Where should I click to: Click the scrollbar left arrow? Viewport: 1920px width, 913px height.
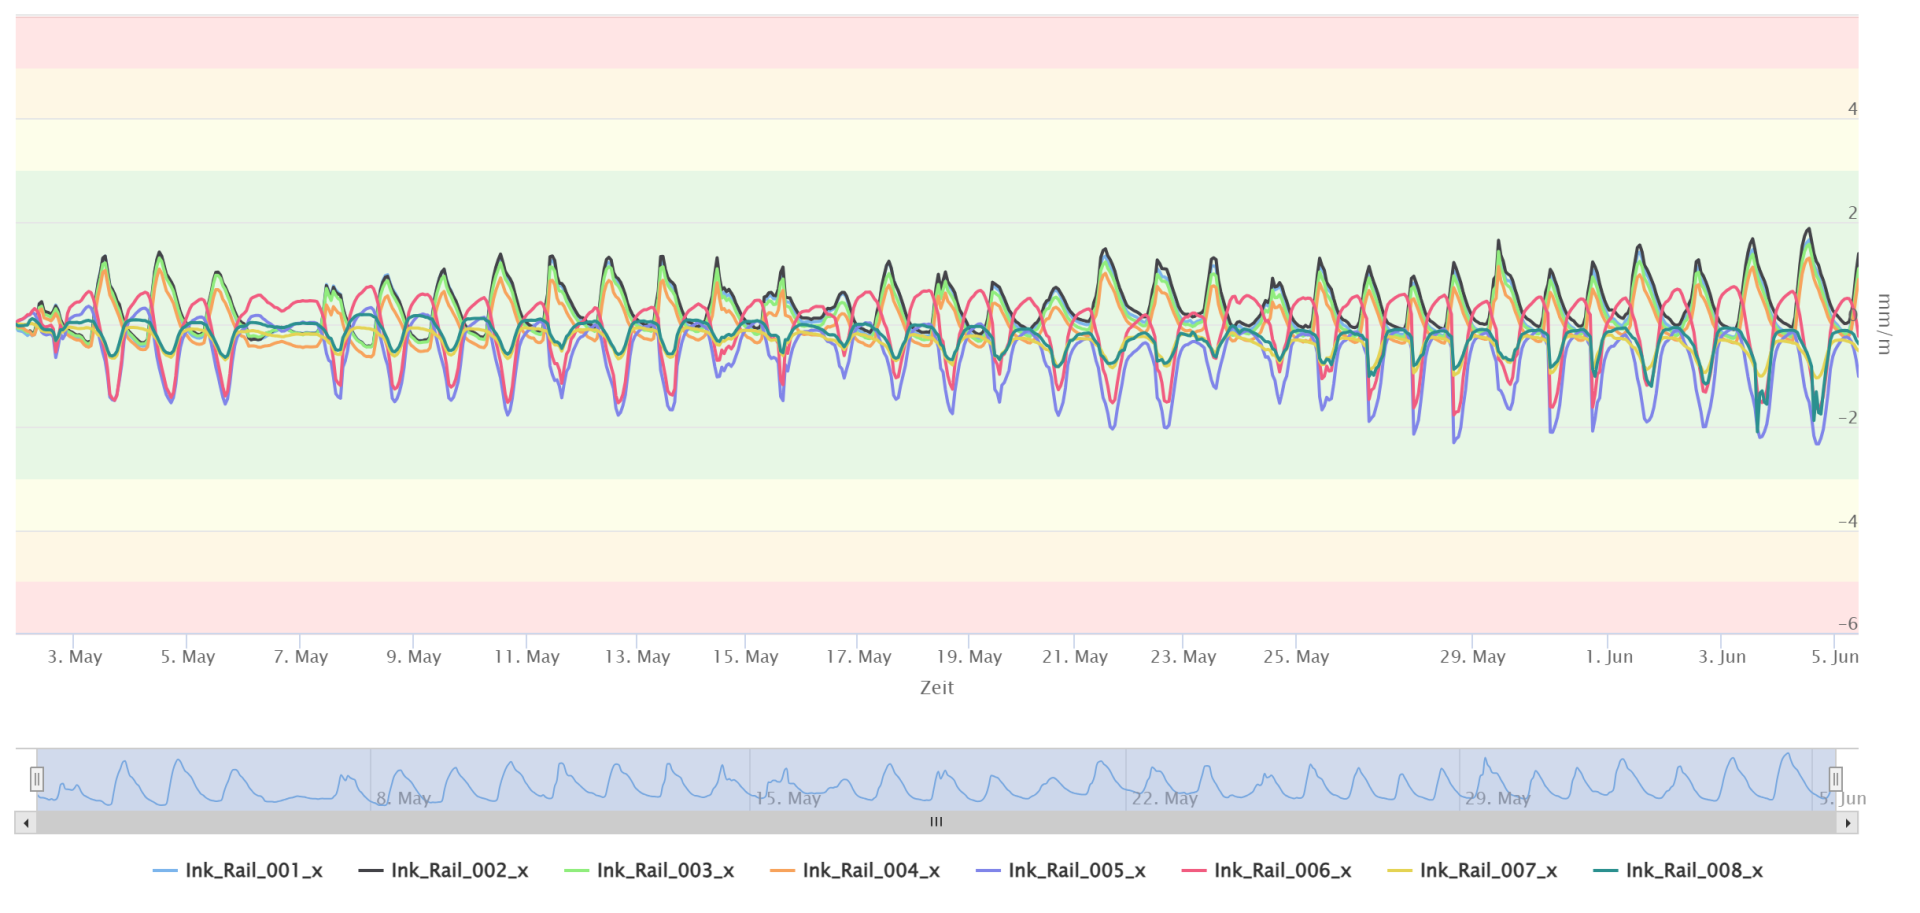pos(26,823)
